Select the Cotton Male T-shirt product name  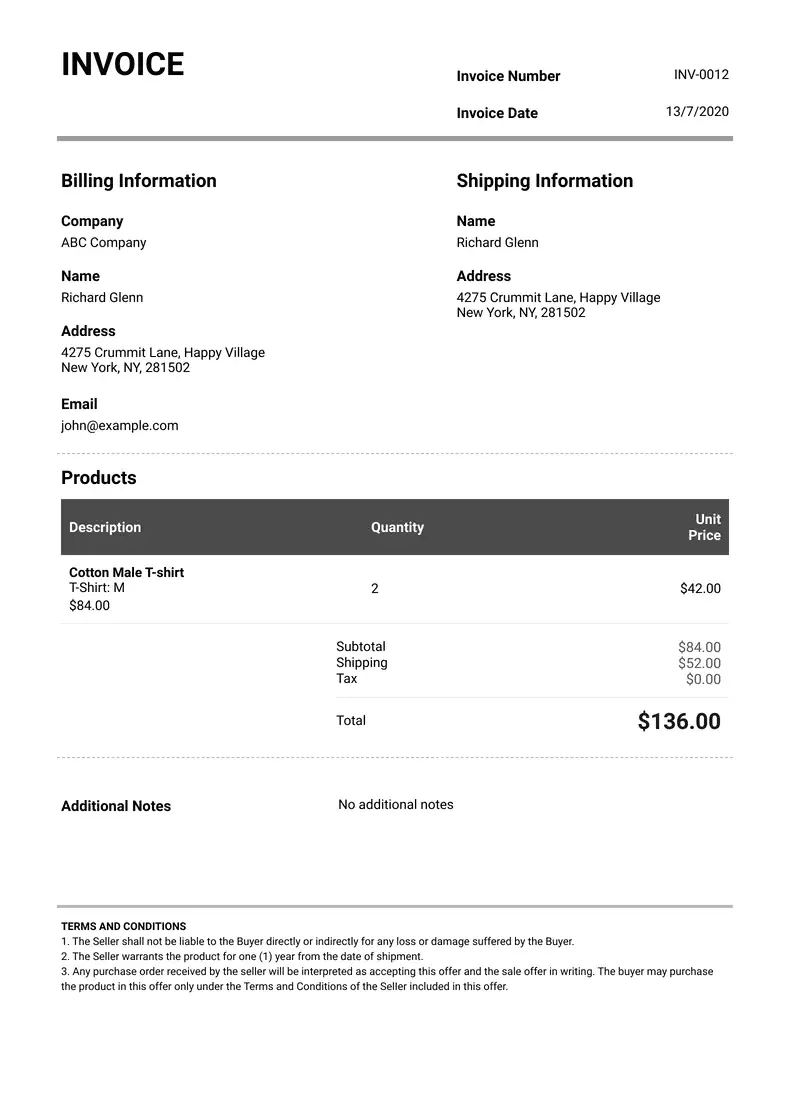(126, 573)
